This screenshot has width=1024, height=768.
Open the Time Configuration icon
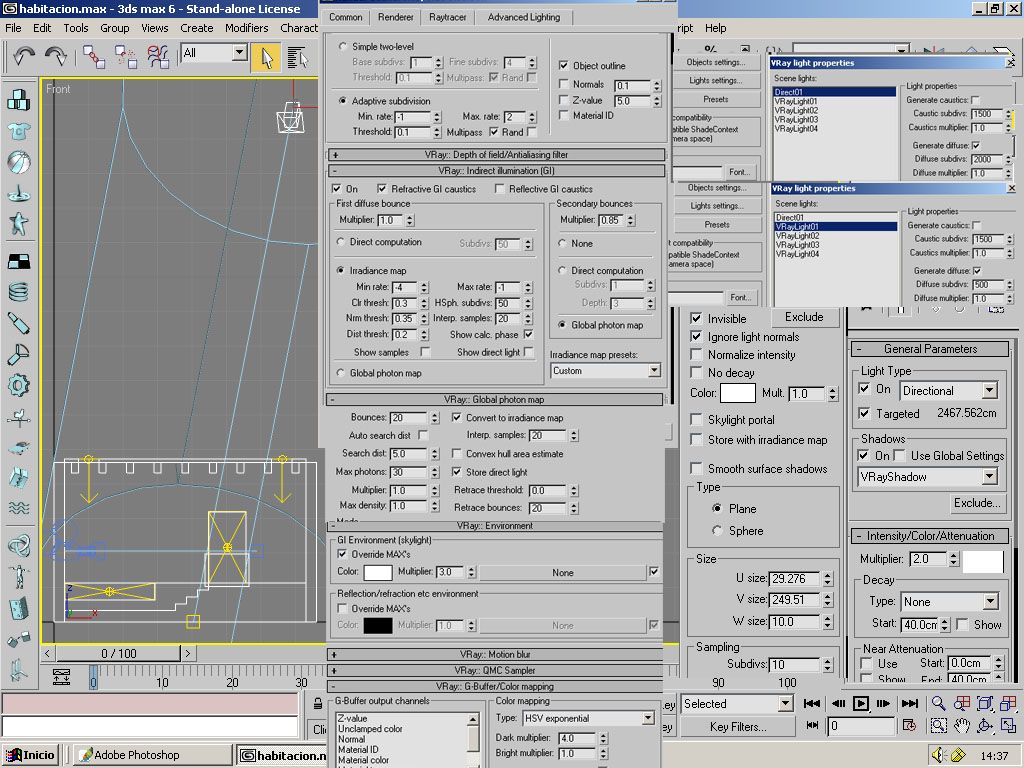pyautogui.click(x=909, y=726)
